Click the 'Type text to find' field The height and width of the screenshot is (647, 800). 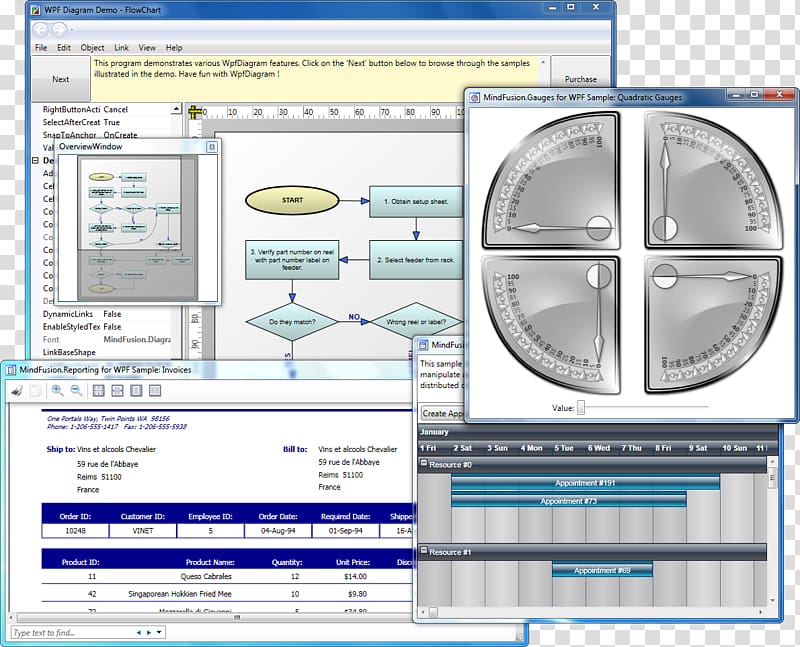71,633
